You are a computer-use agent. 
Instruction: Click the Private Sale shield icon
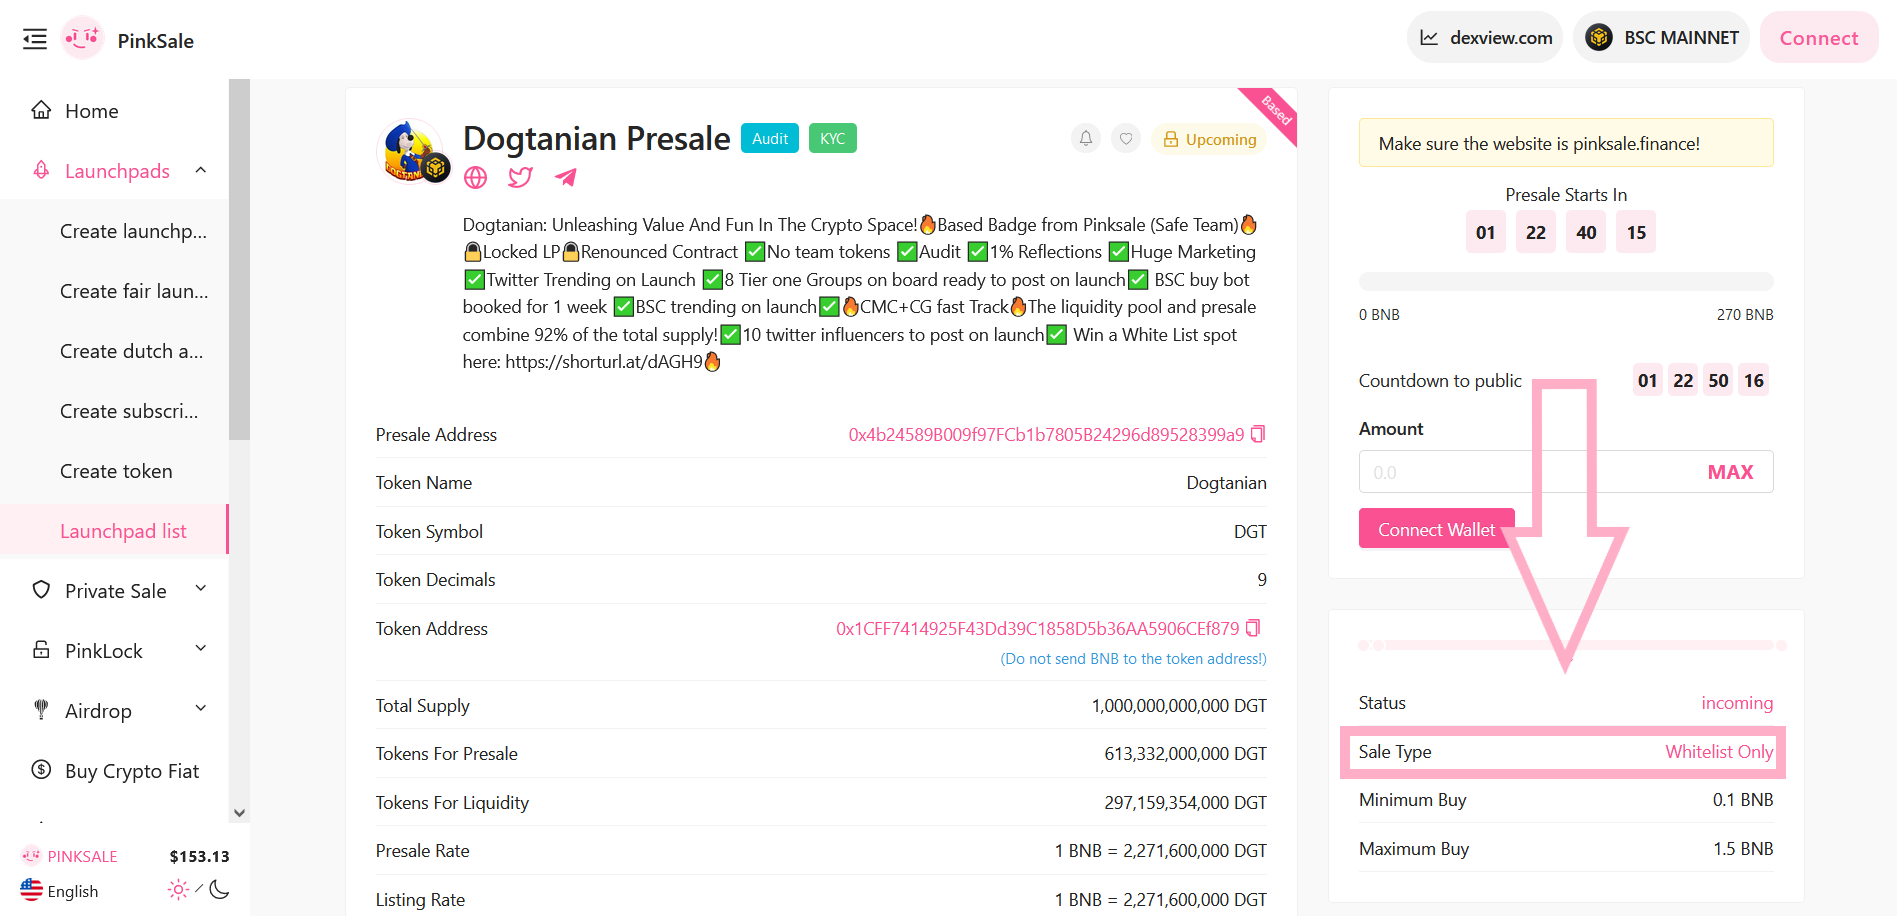(41, 589)
